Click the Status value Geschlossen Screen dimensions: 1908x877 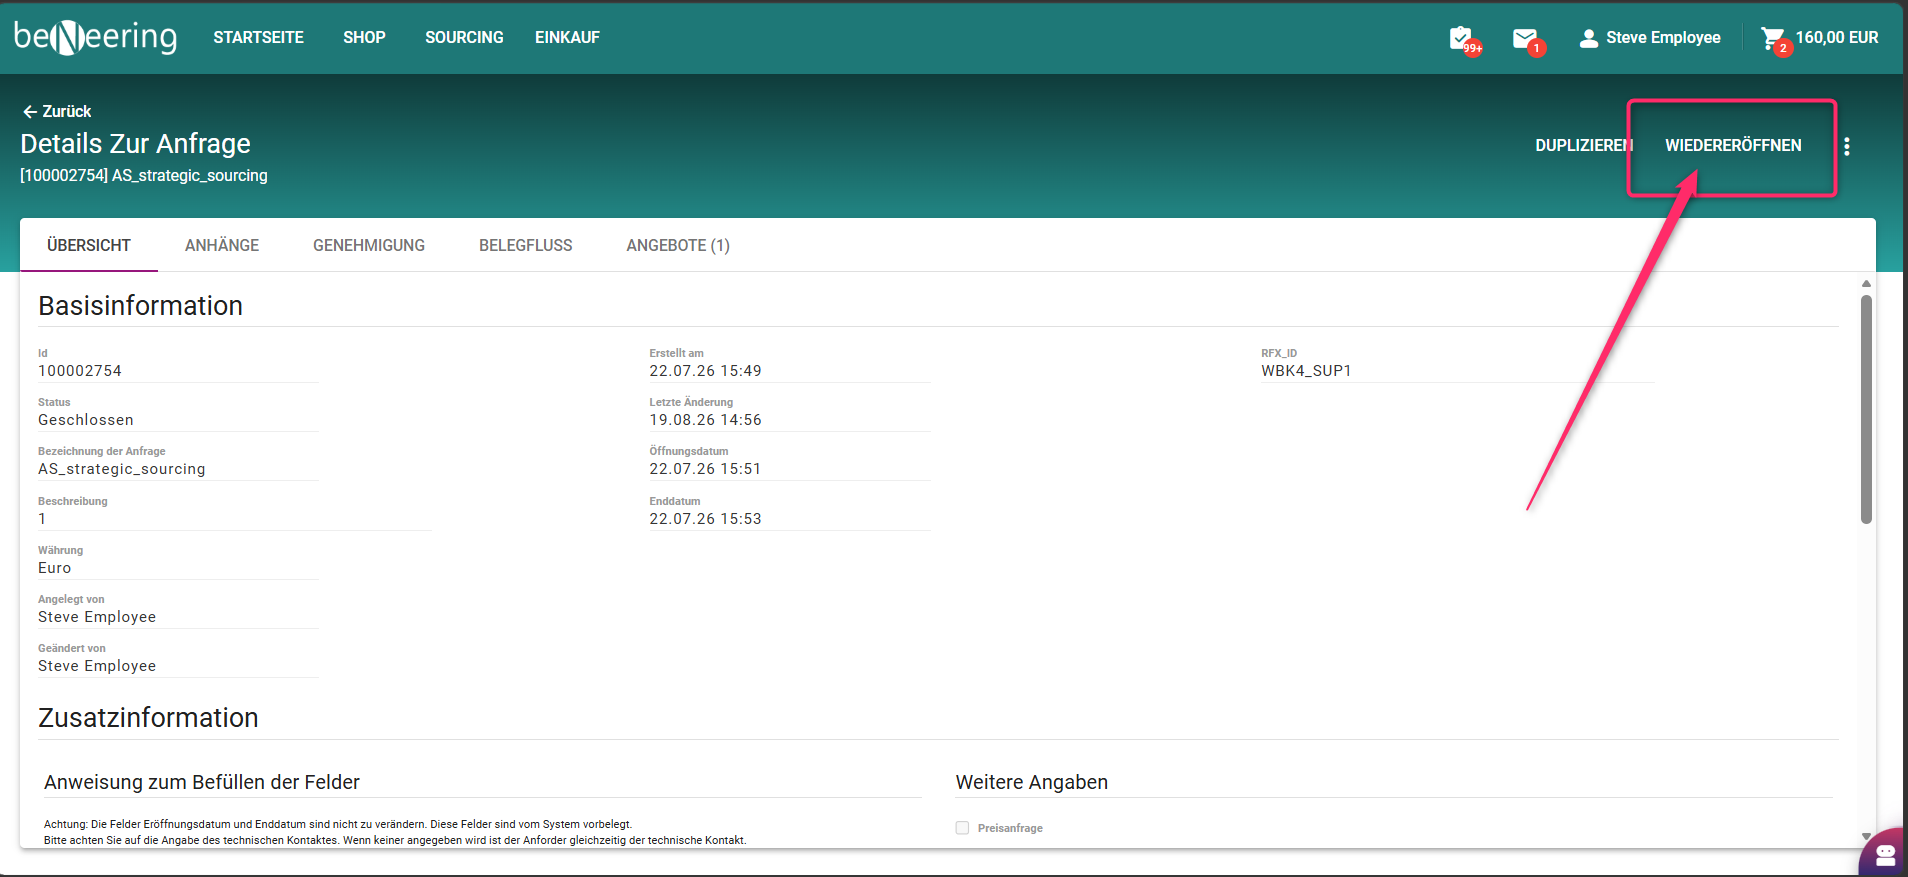coord(86,420)
